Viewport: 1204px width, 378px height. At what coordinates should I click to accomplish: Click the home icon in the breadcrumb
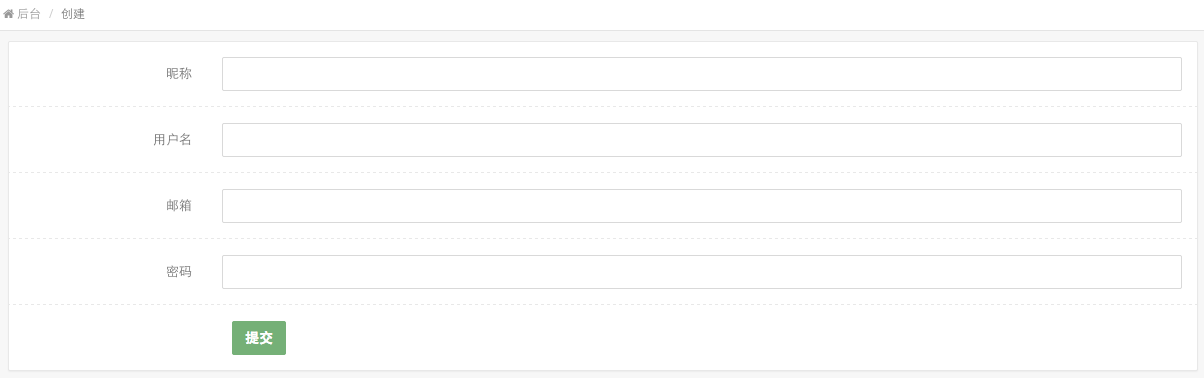8,14
